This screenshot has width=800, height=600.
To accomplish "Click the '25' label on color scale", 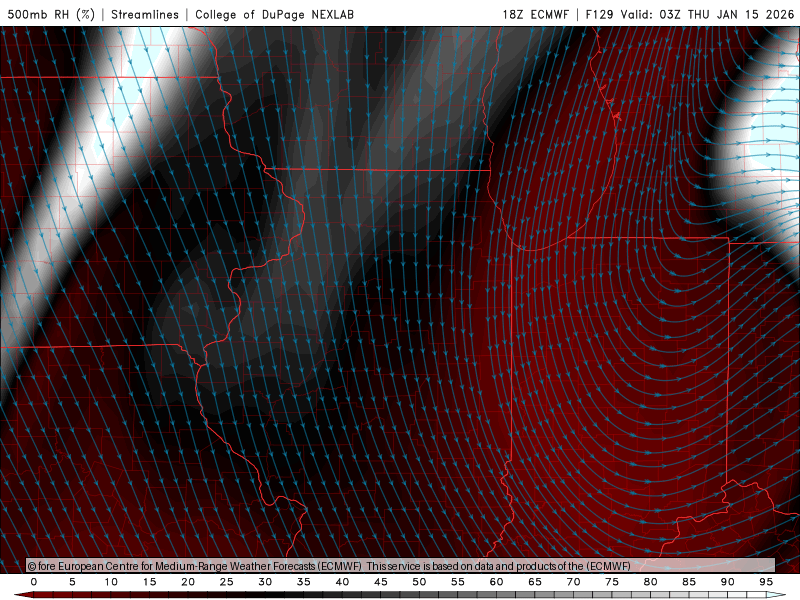I will (x=227, y=582).
